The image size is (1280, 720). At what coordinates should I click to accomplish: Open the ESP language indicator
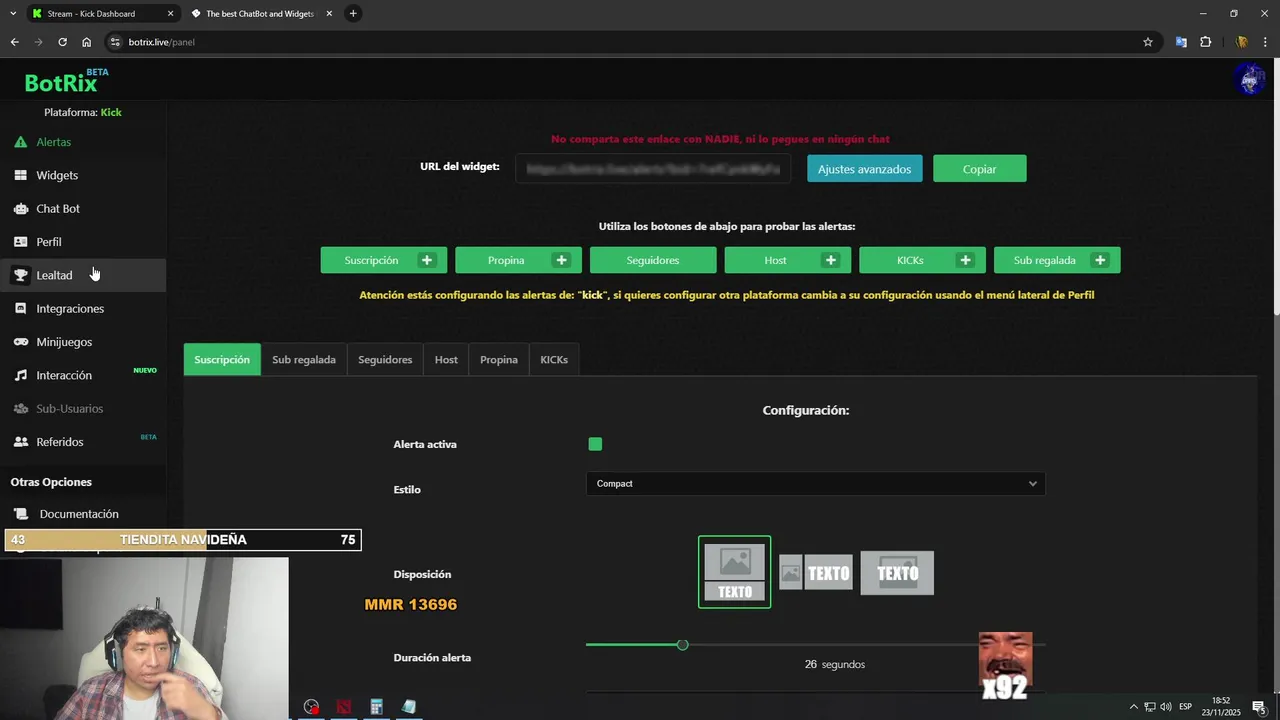tap(1185, 707)
